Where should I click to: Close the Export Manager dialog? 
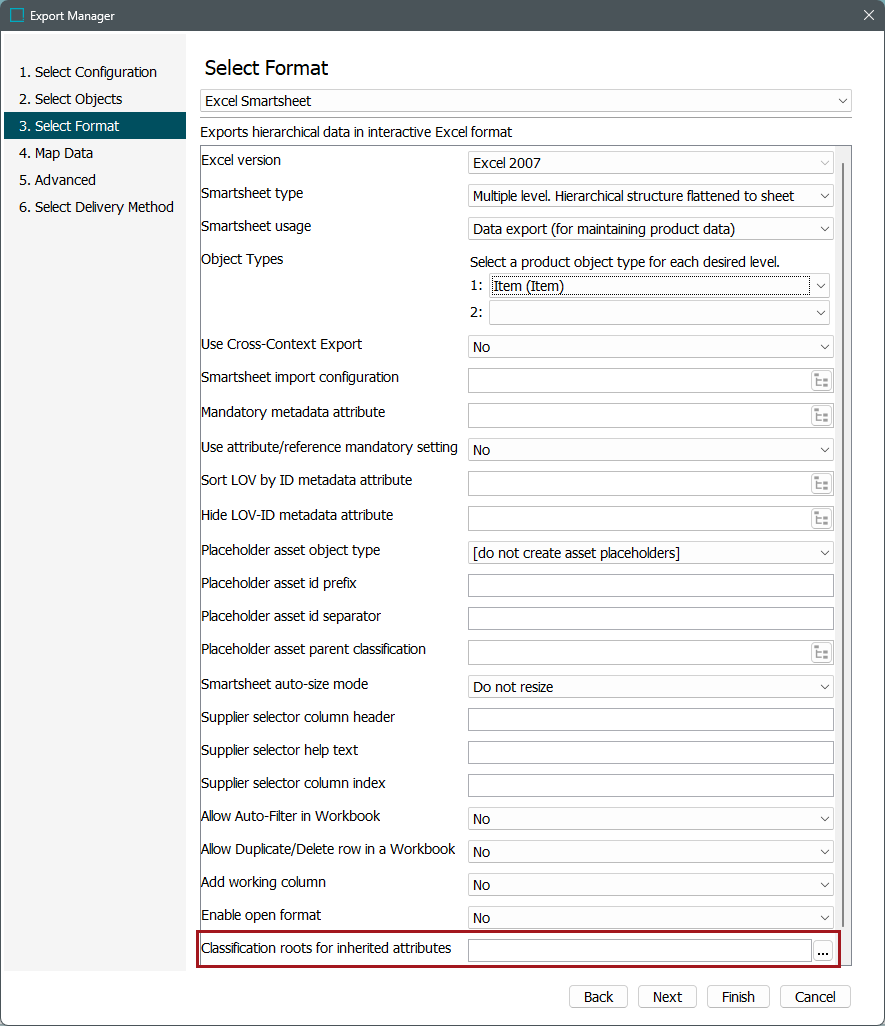(x=868, y=15)
